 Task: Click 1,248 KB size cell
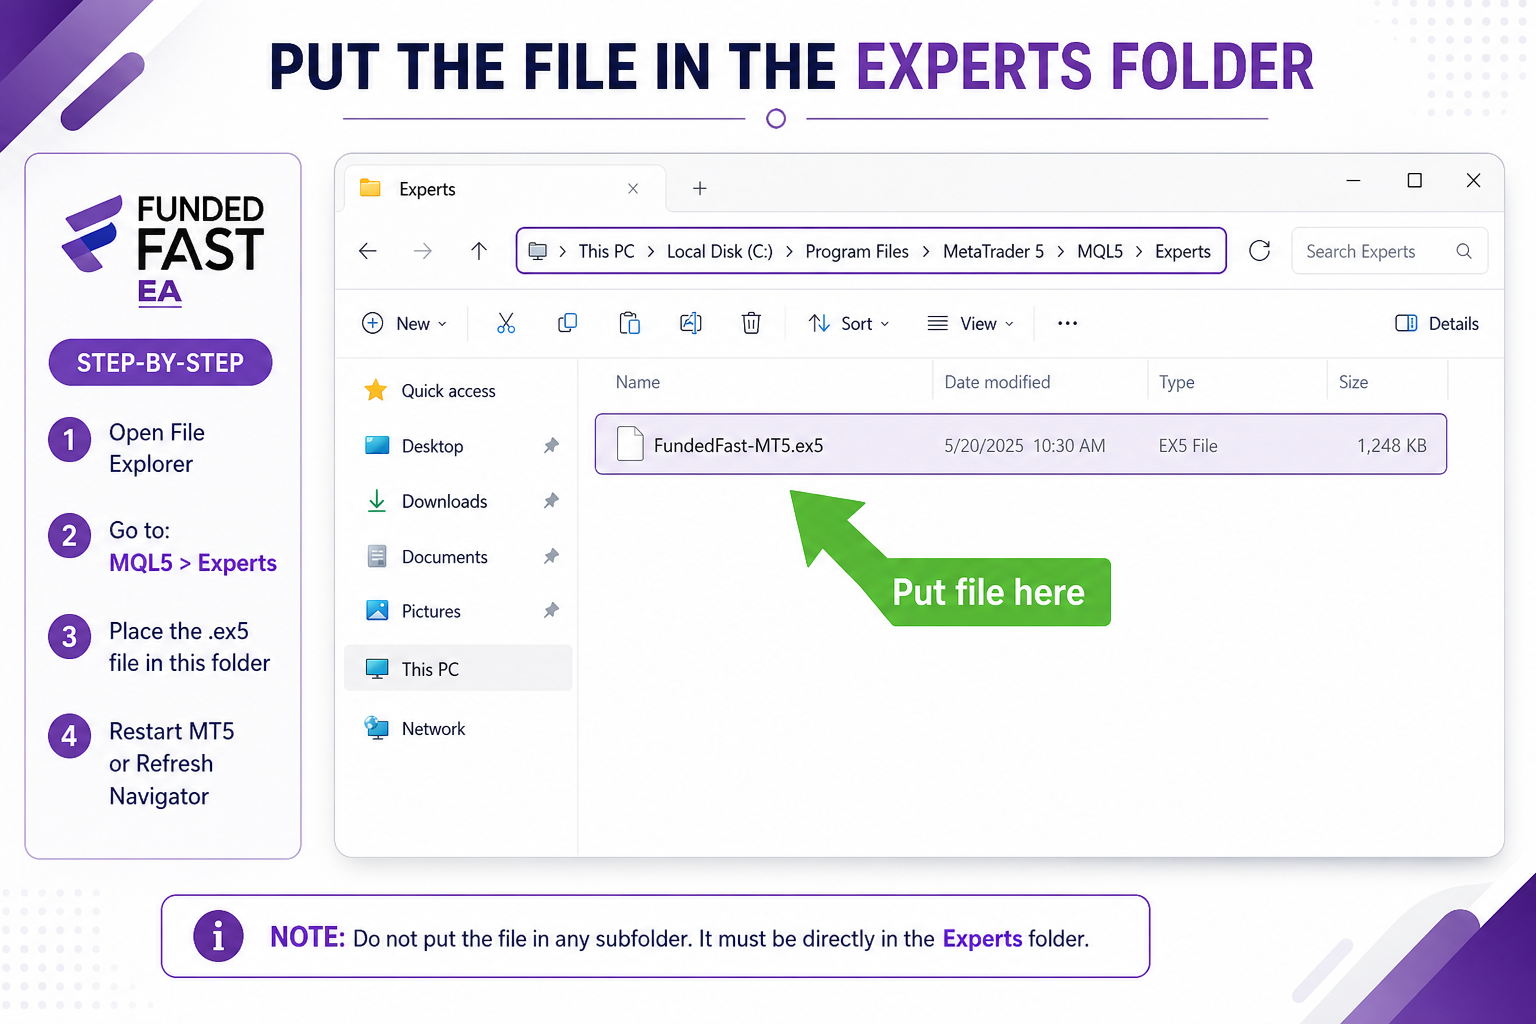pyautogui.click(x=1392, y=446)
